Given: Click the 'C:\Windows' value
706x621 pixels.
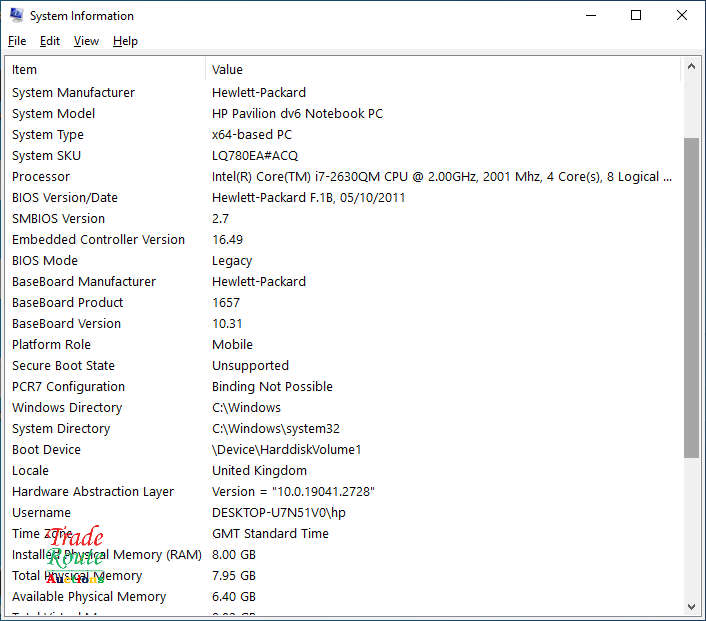Looking at the screenshot, I should tap(246, 408).
